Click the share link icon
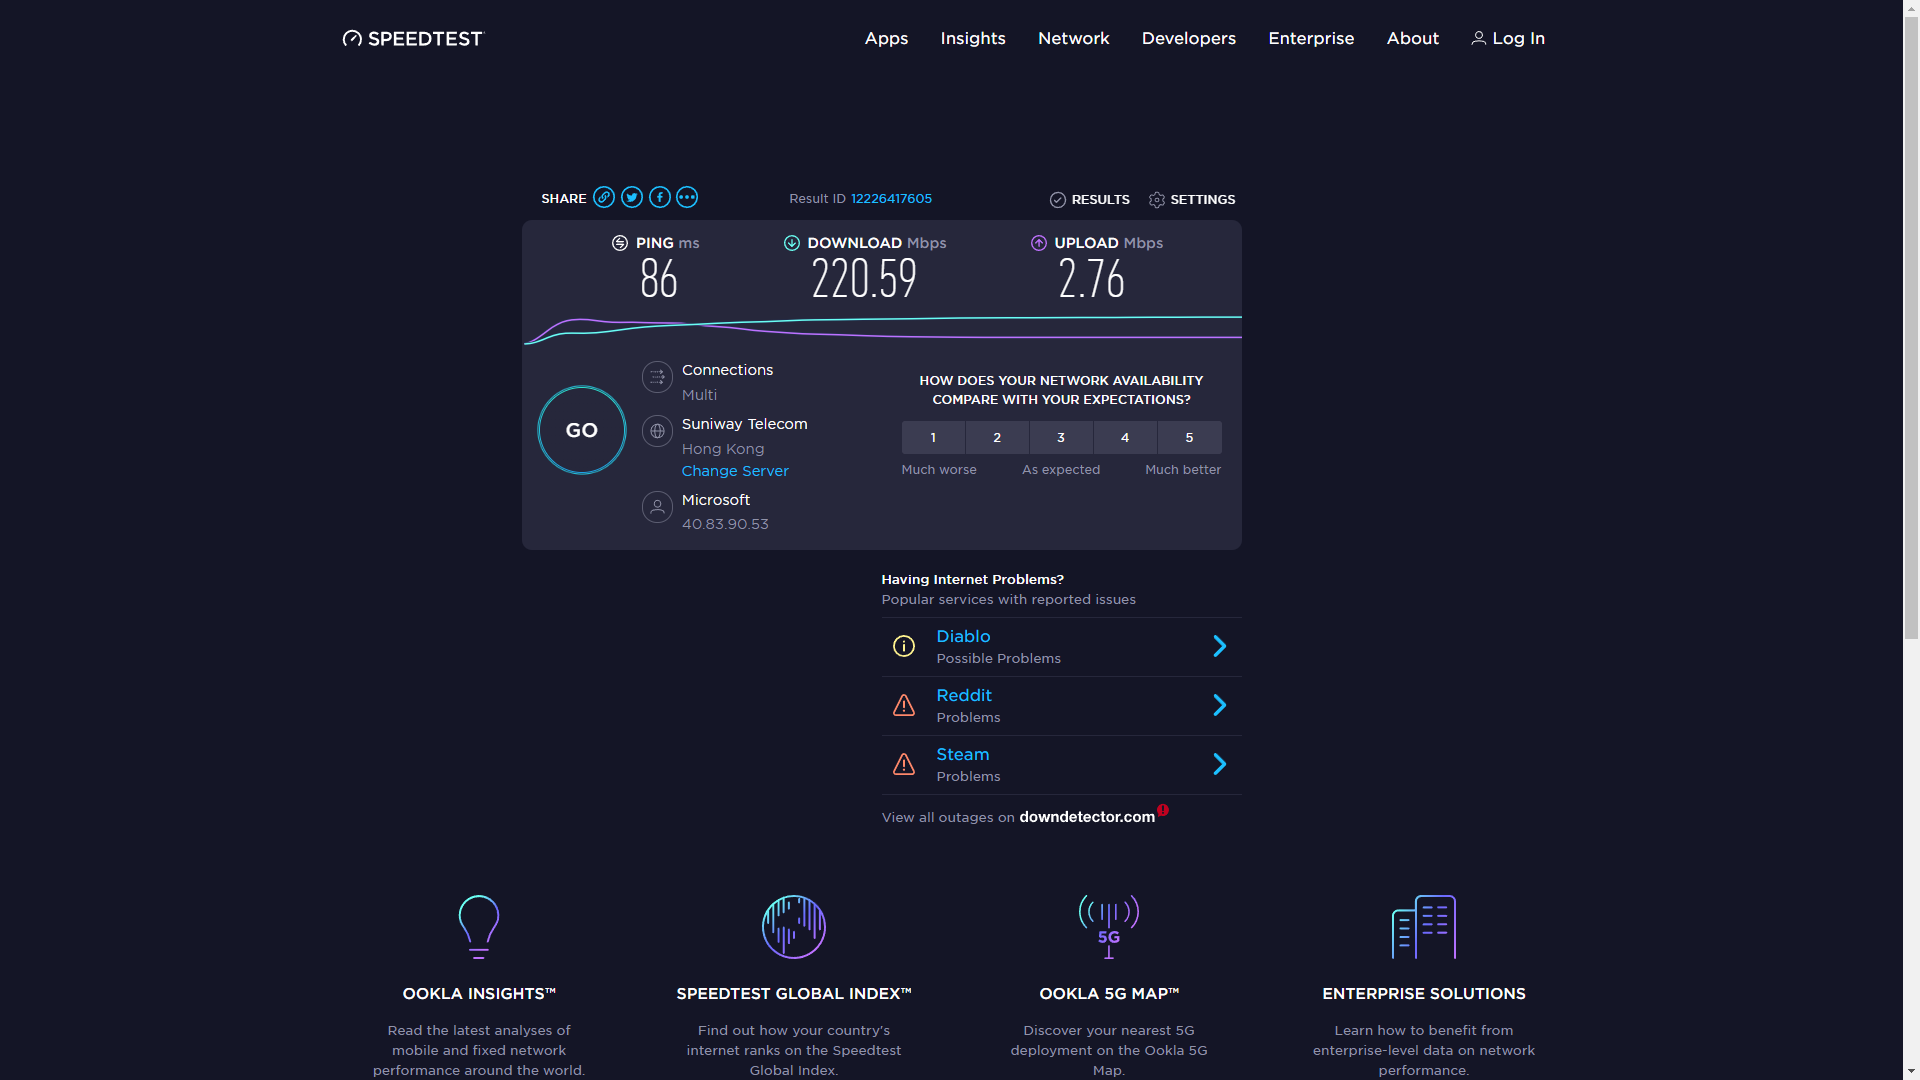Image resolution: width=1920 pixels, height=1080 pixels. tap(603, 197)
